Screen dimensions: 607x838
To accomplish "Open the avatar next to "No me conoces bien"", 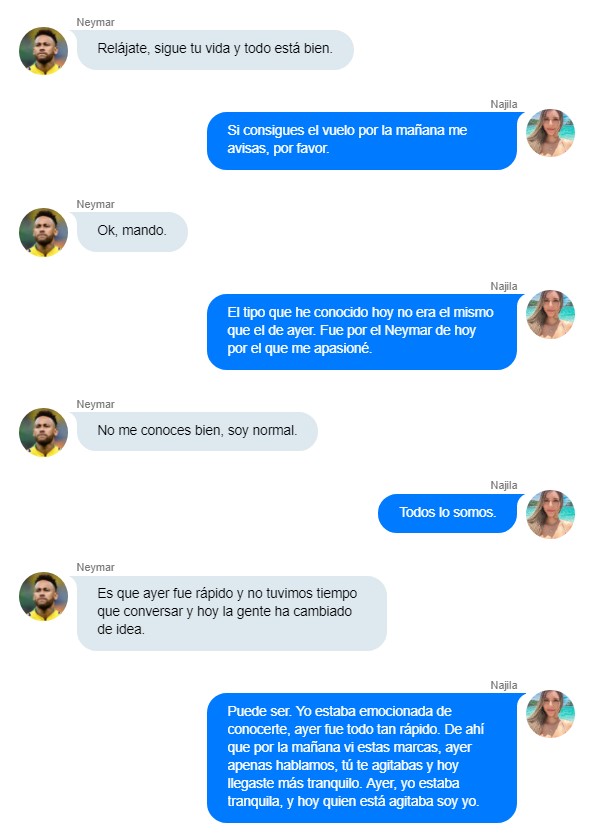I will point(43,432).
